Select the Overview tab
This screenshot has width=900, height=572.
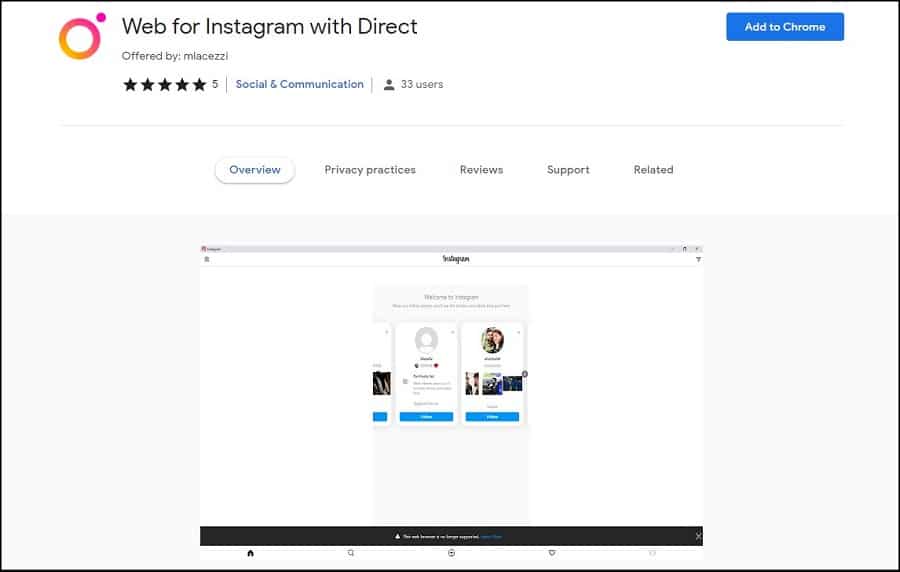click(255, 170)
